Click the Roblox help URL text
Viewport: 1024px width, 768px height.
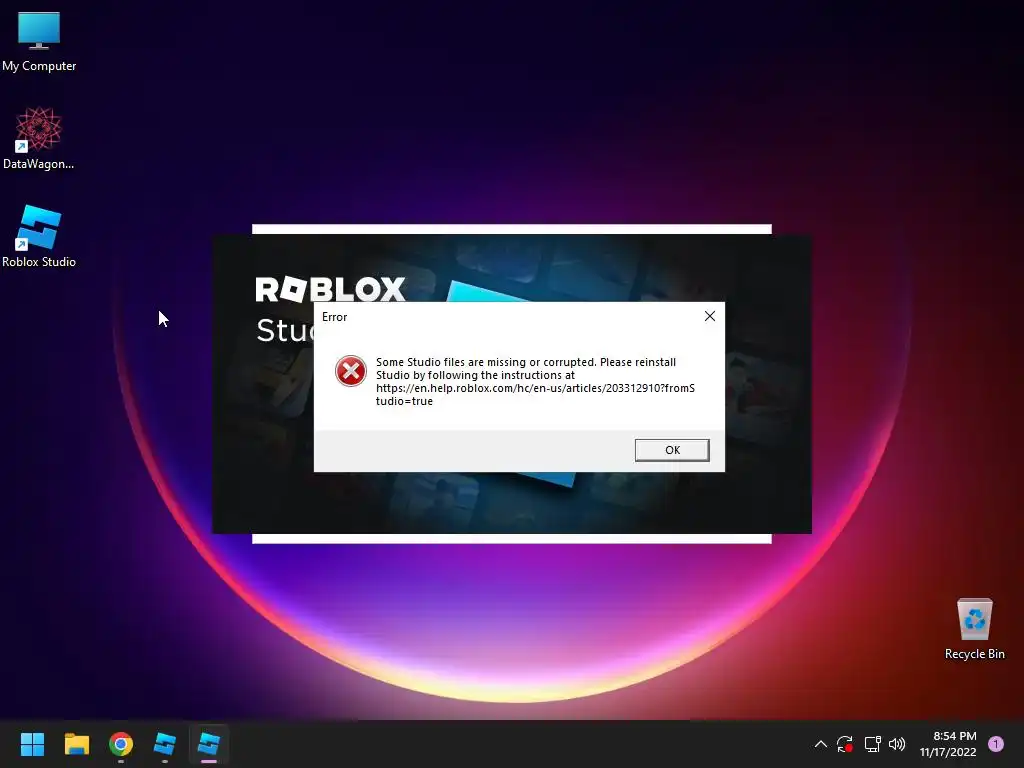pos(535,394)
